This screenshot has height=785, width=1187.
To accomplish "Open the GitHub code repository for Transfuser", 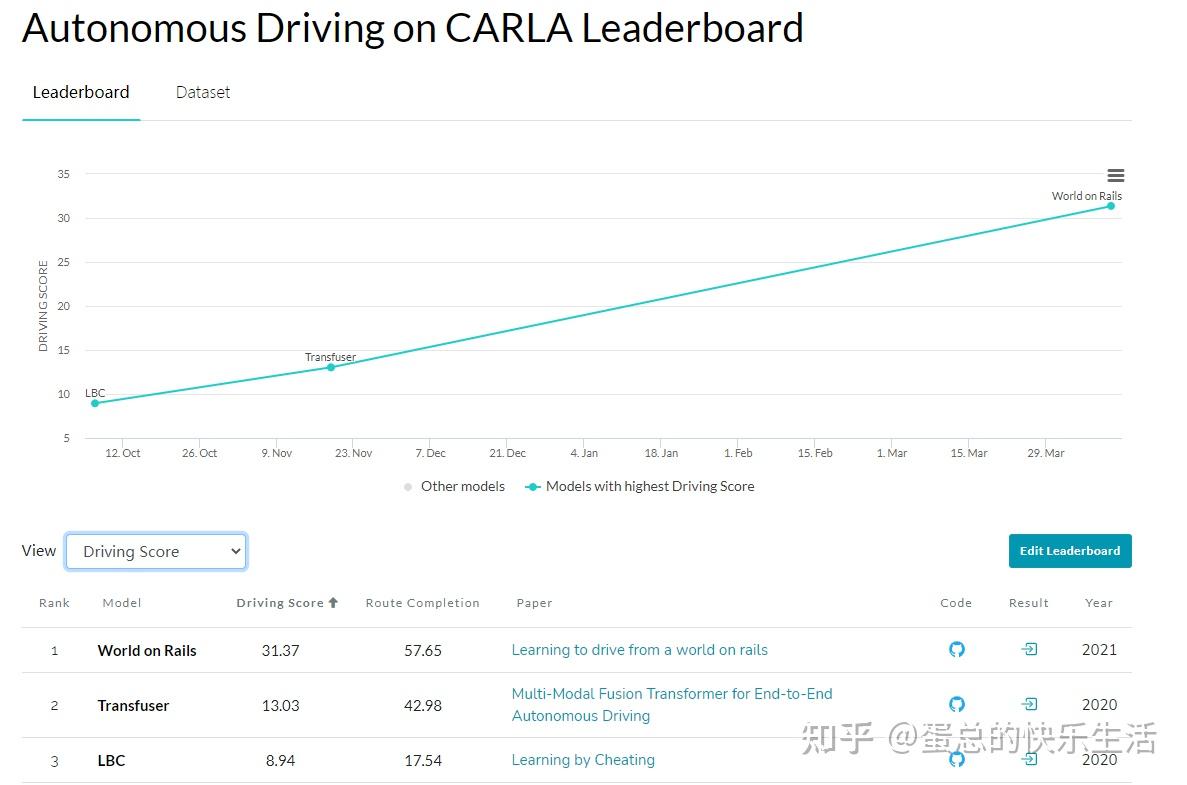I will pos(957,705).
